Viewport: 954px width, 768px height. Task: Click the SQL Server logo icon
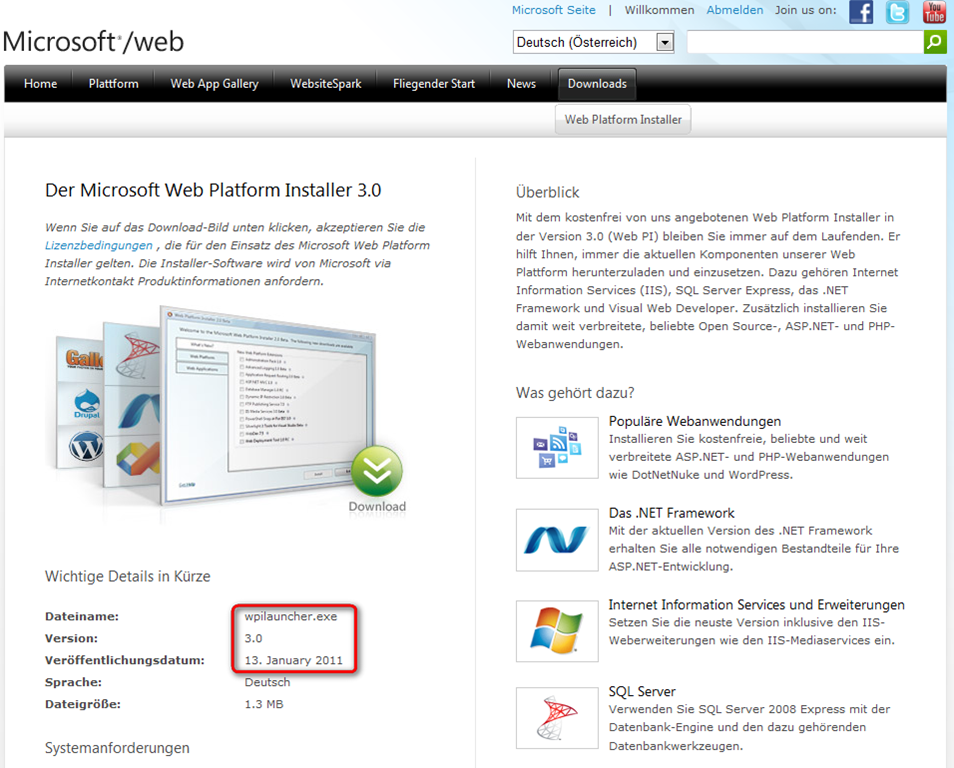[557, 718]
